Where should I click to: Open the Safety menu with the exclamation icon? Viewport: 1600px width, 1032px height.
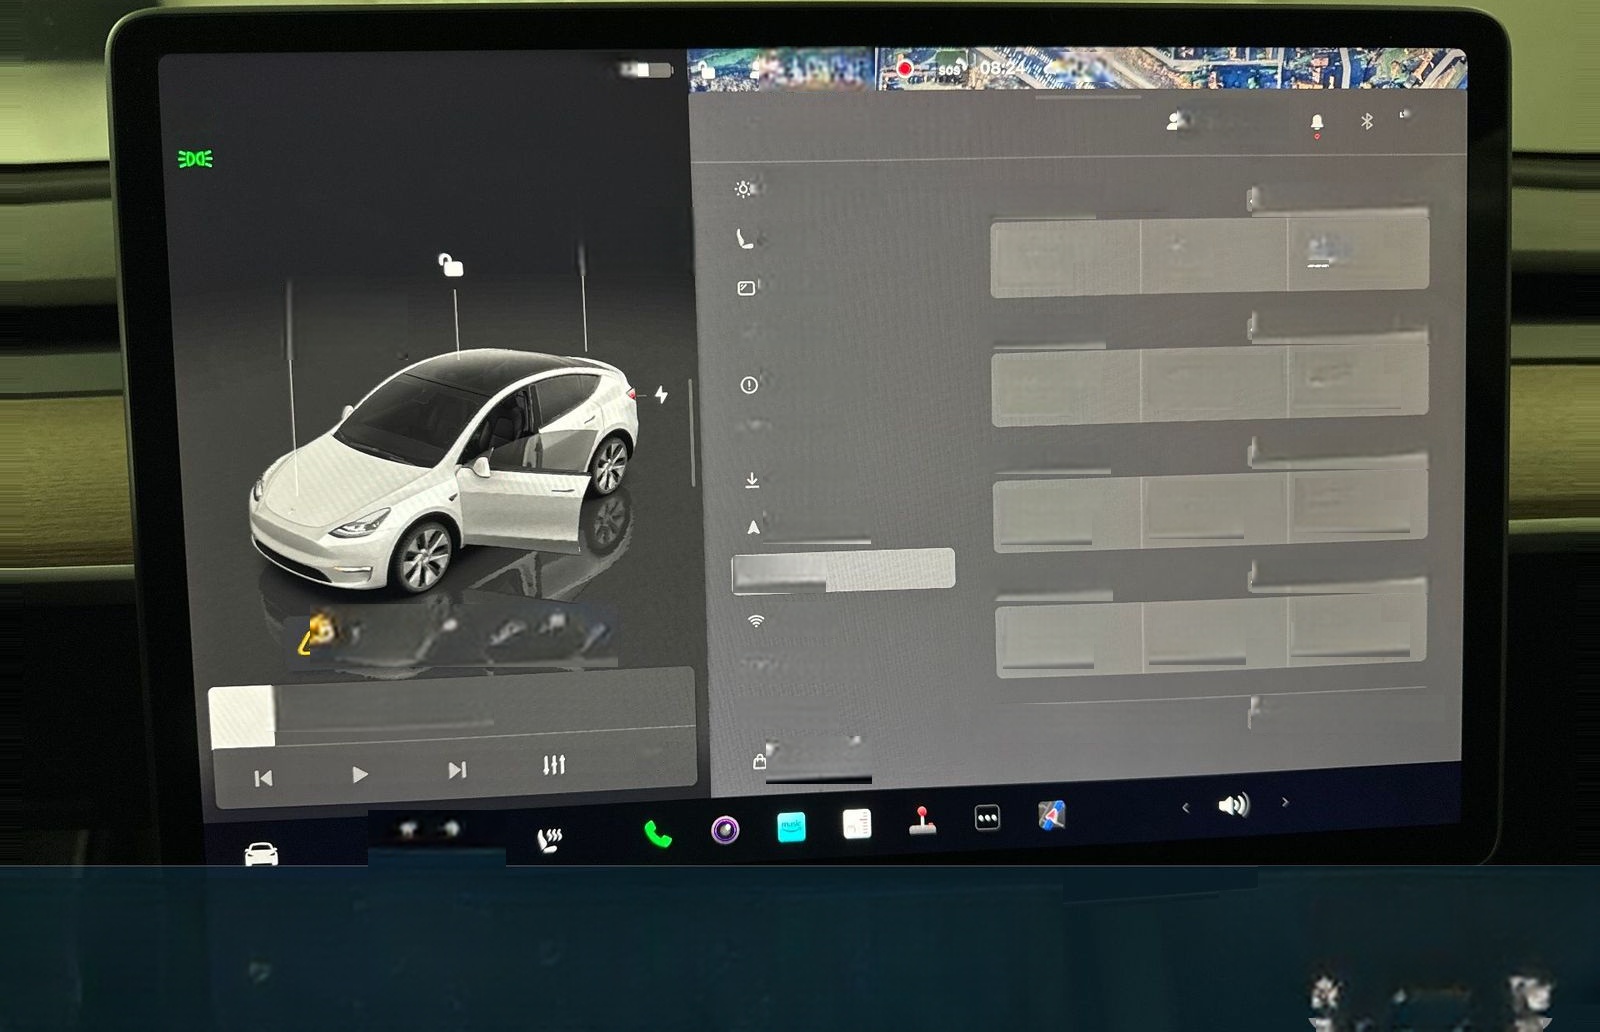tap(749, 385)
